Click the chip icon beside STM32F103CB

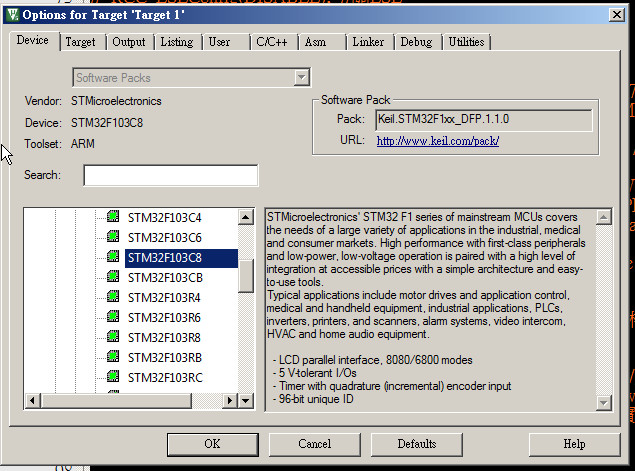click(113, 276)
